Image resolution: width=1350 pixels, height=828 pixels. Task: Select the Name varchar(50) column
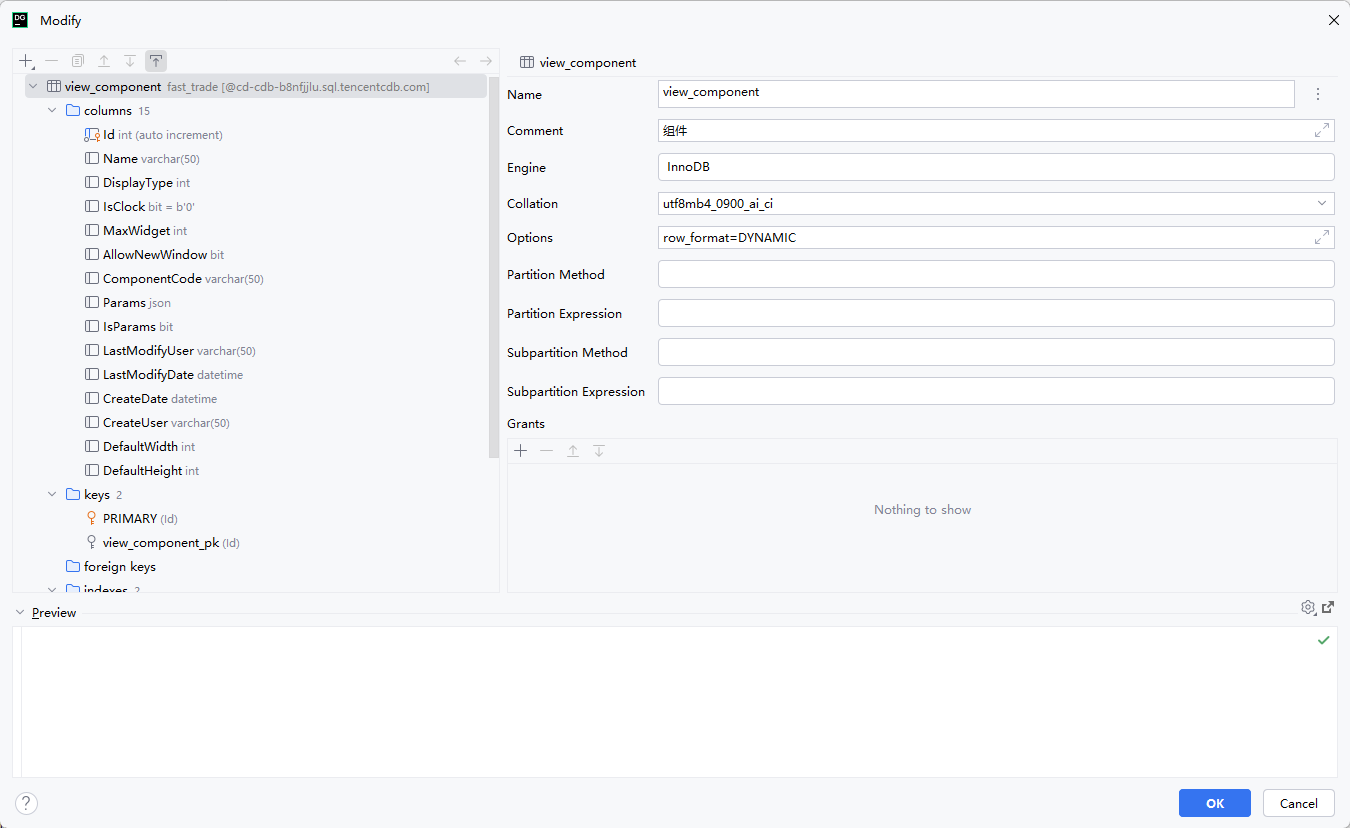[143, 159]
